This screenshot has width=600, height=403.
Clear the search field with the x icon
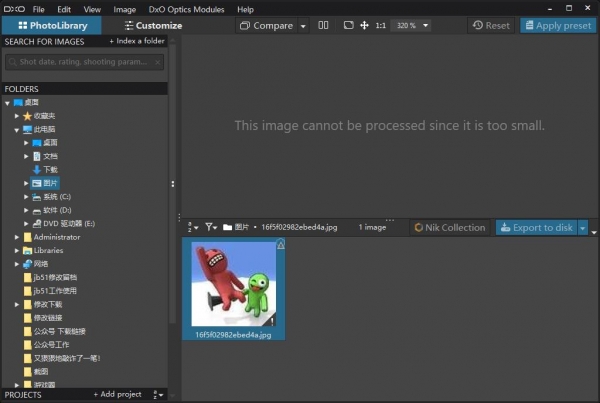coord(157,62)
